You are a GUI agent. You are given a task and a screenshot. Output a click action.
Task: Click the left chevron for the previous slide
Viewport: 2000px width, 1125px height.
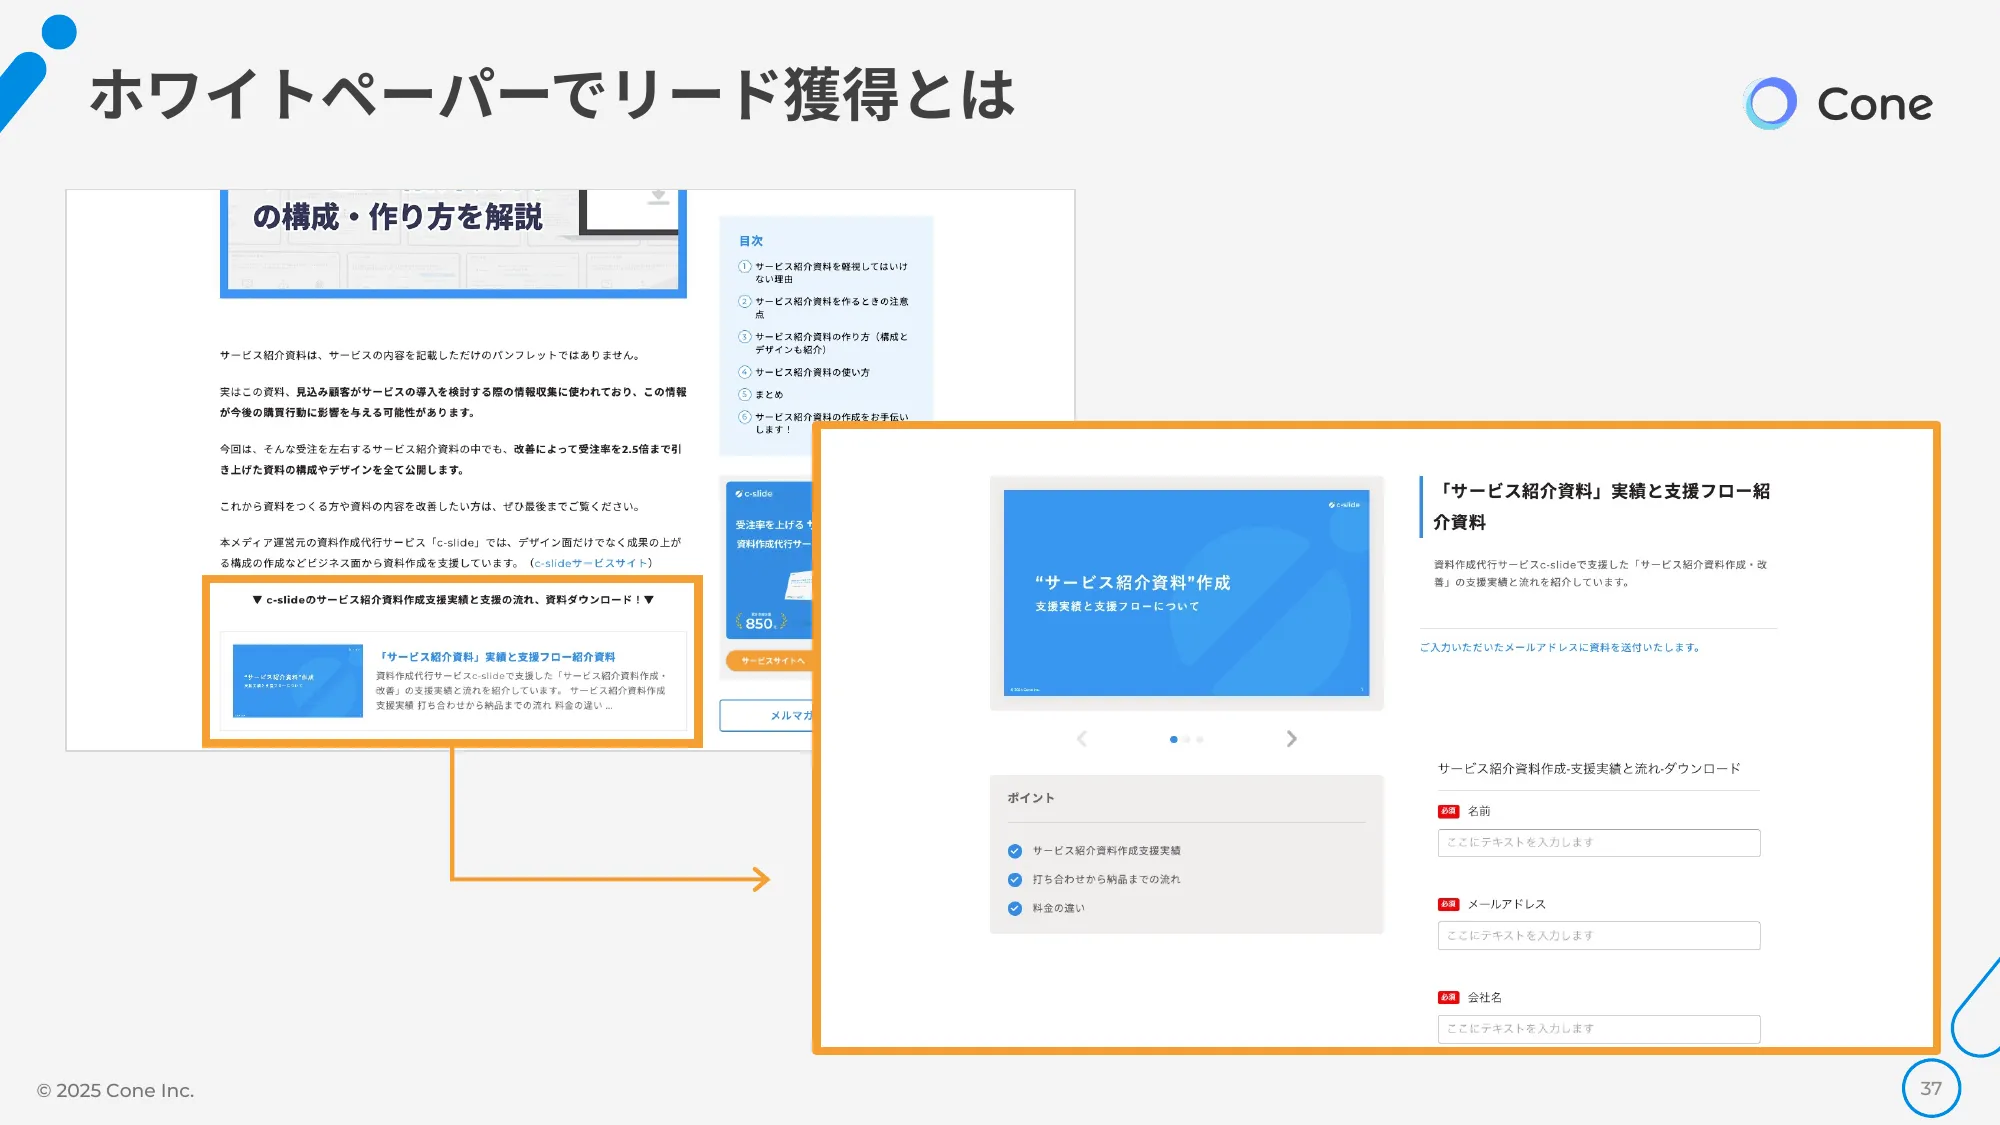pyautogui.click(x=1082, y=739)
